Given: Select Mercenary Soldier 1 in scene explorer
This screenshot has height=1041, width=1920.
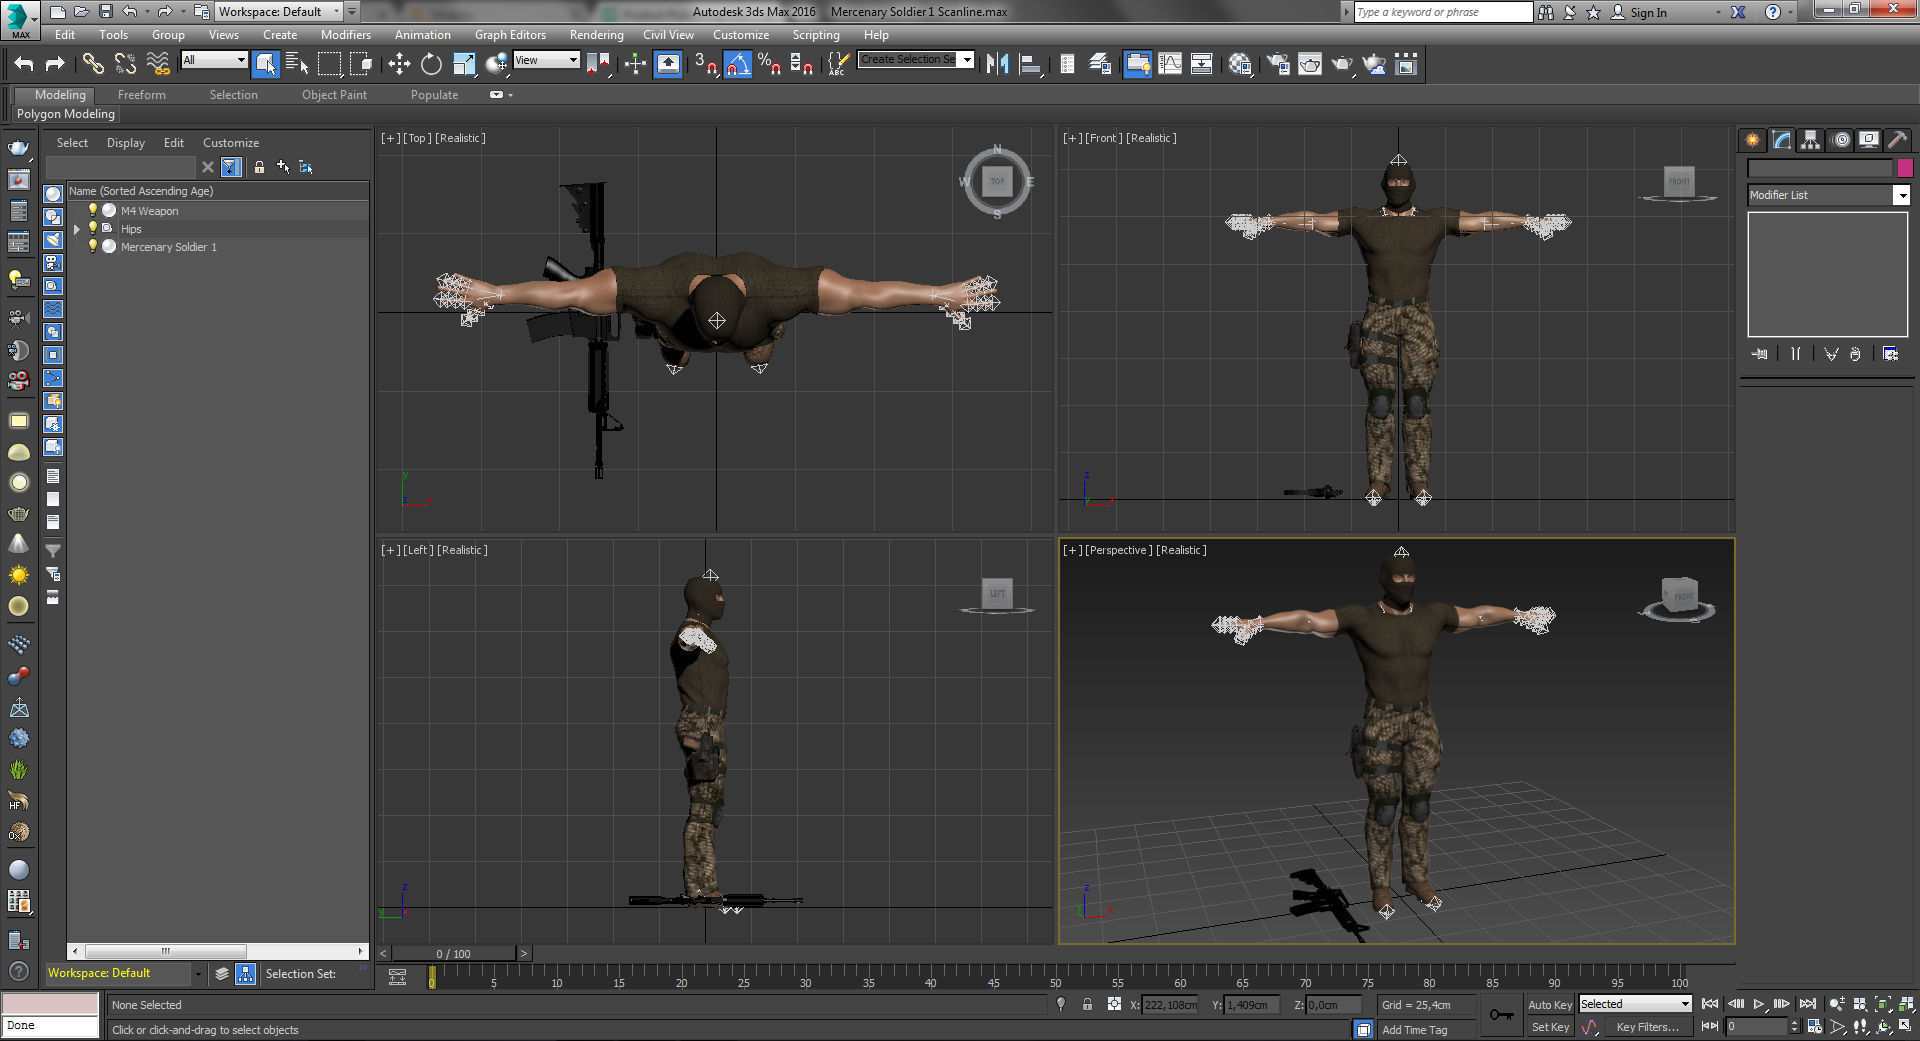Looking at the screenshot, I should 168,246.
